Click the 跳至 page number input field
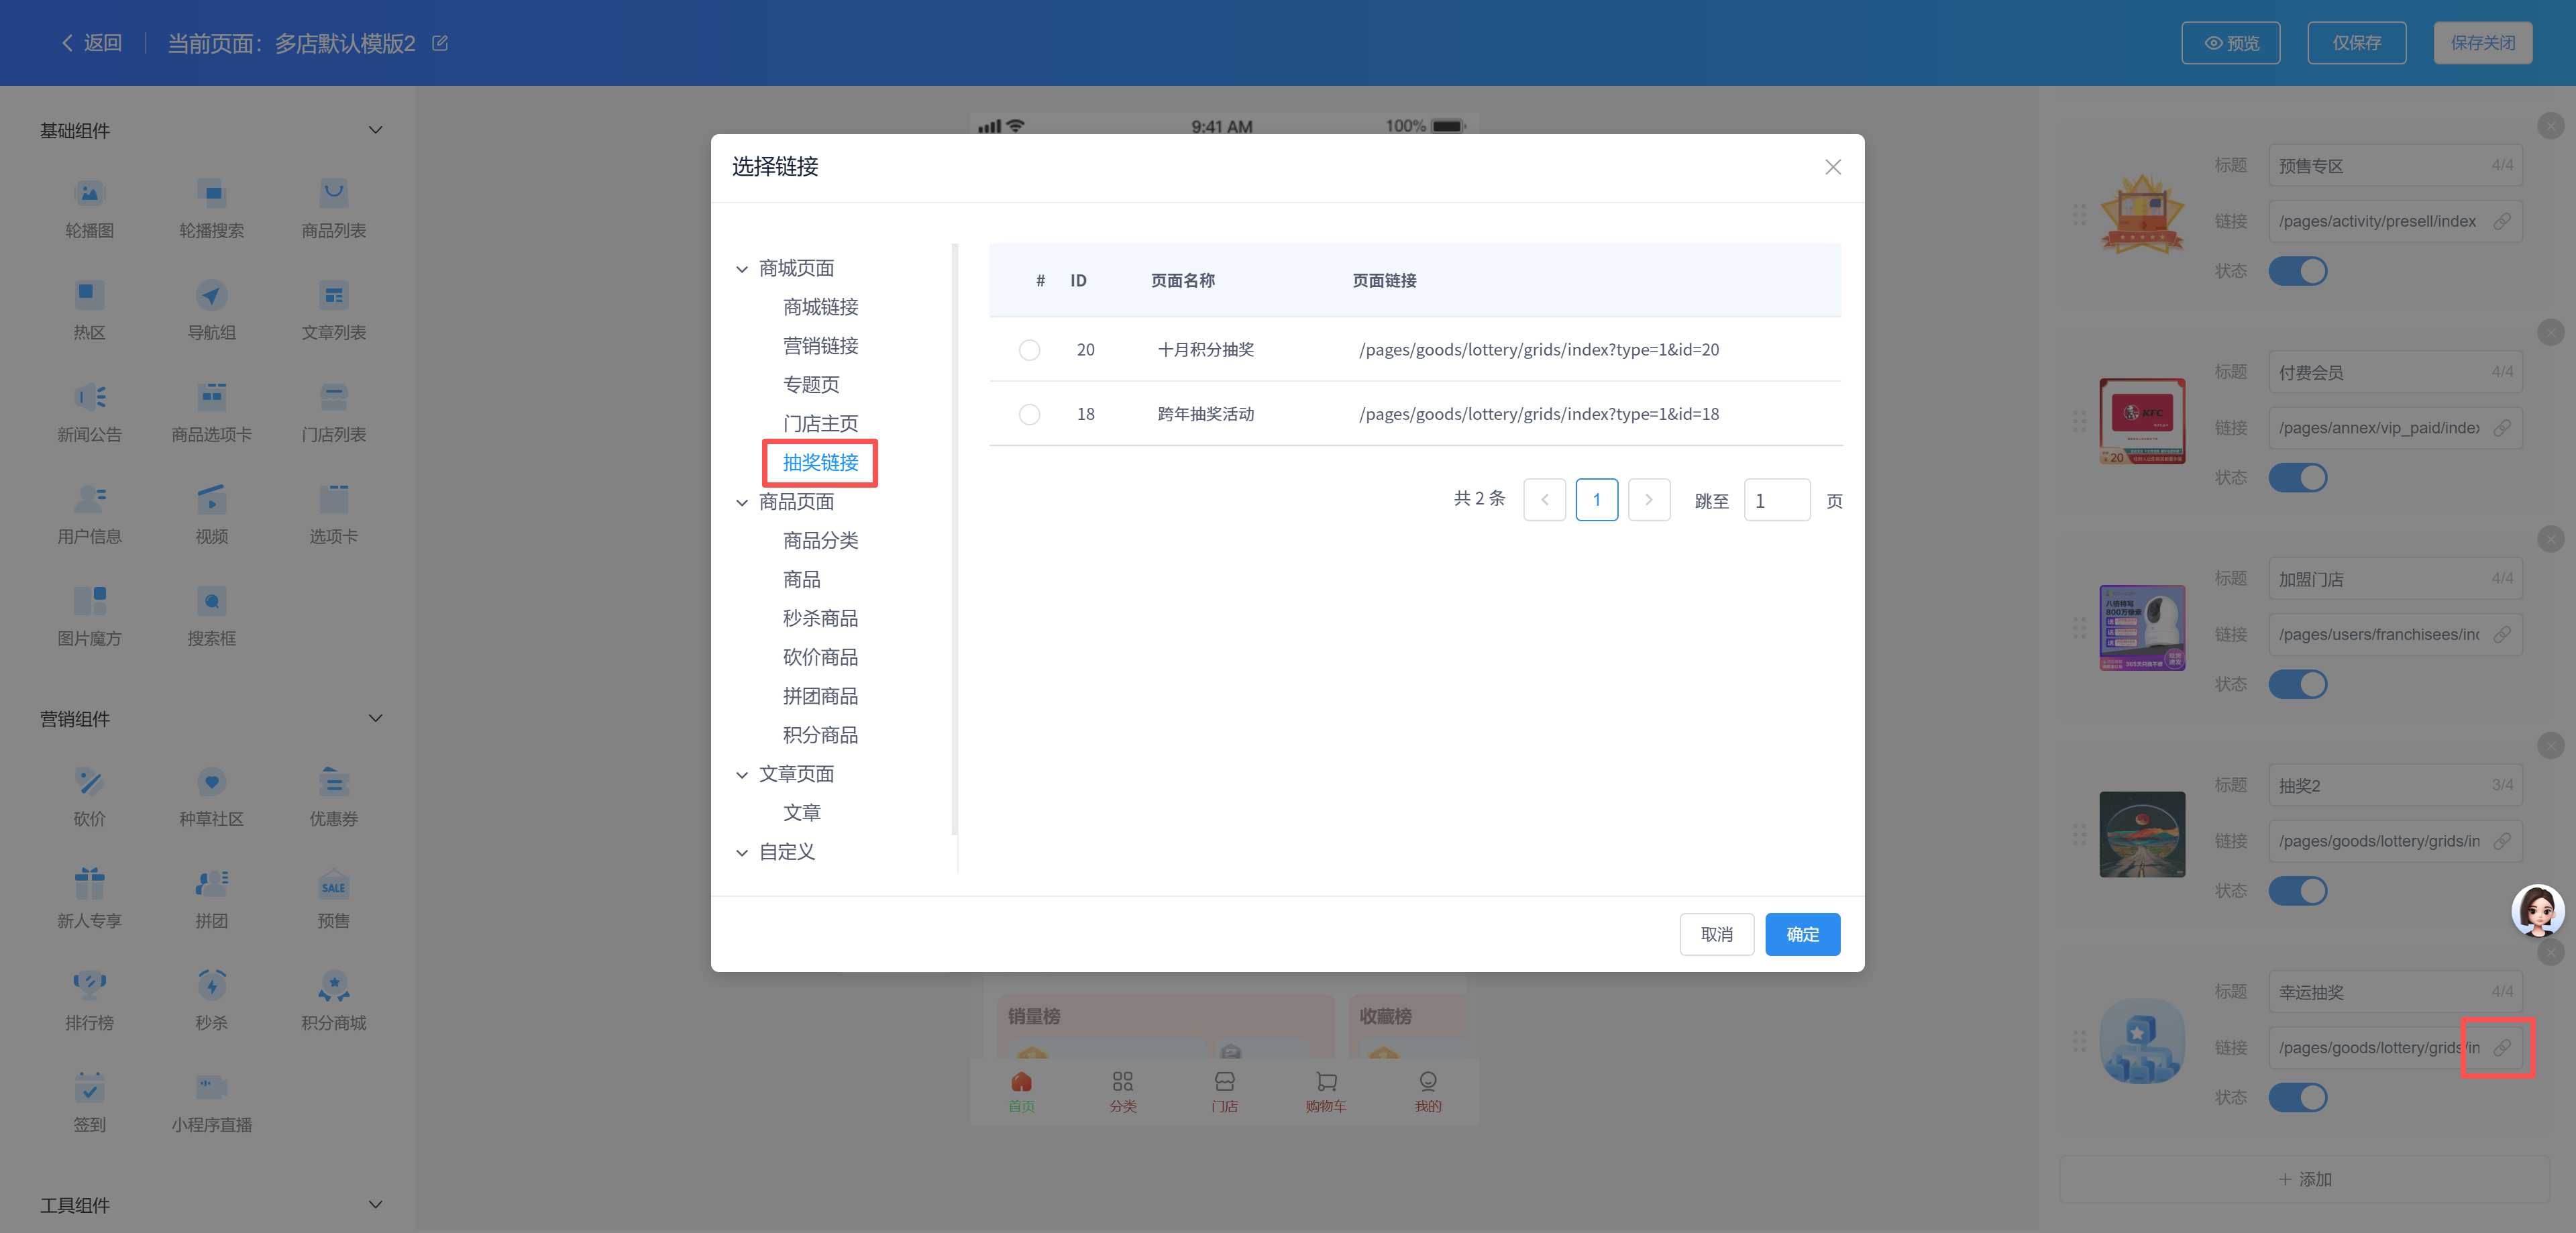 1776,500
